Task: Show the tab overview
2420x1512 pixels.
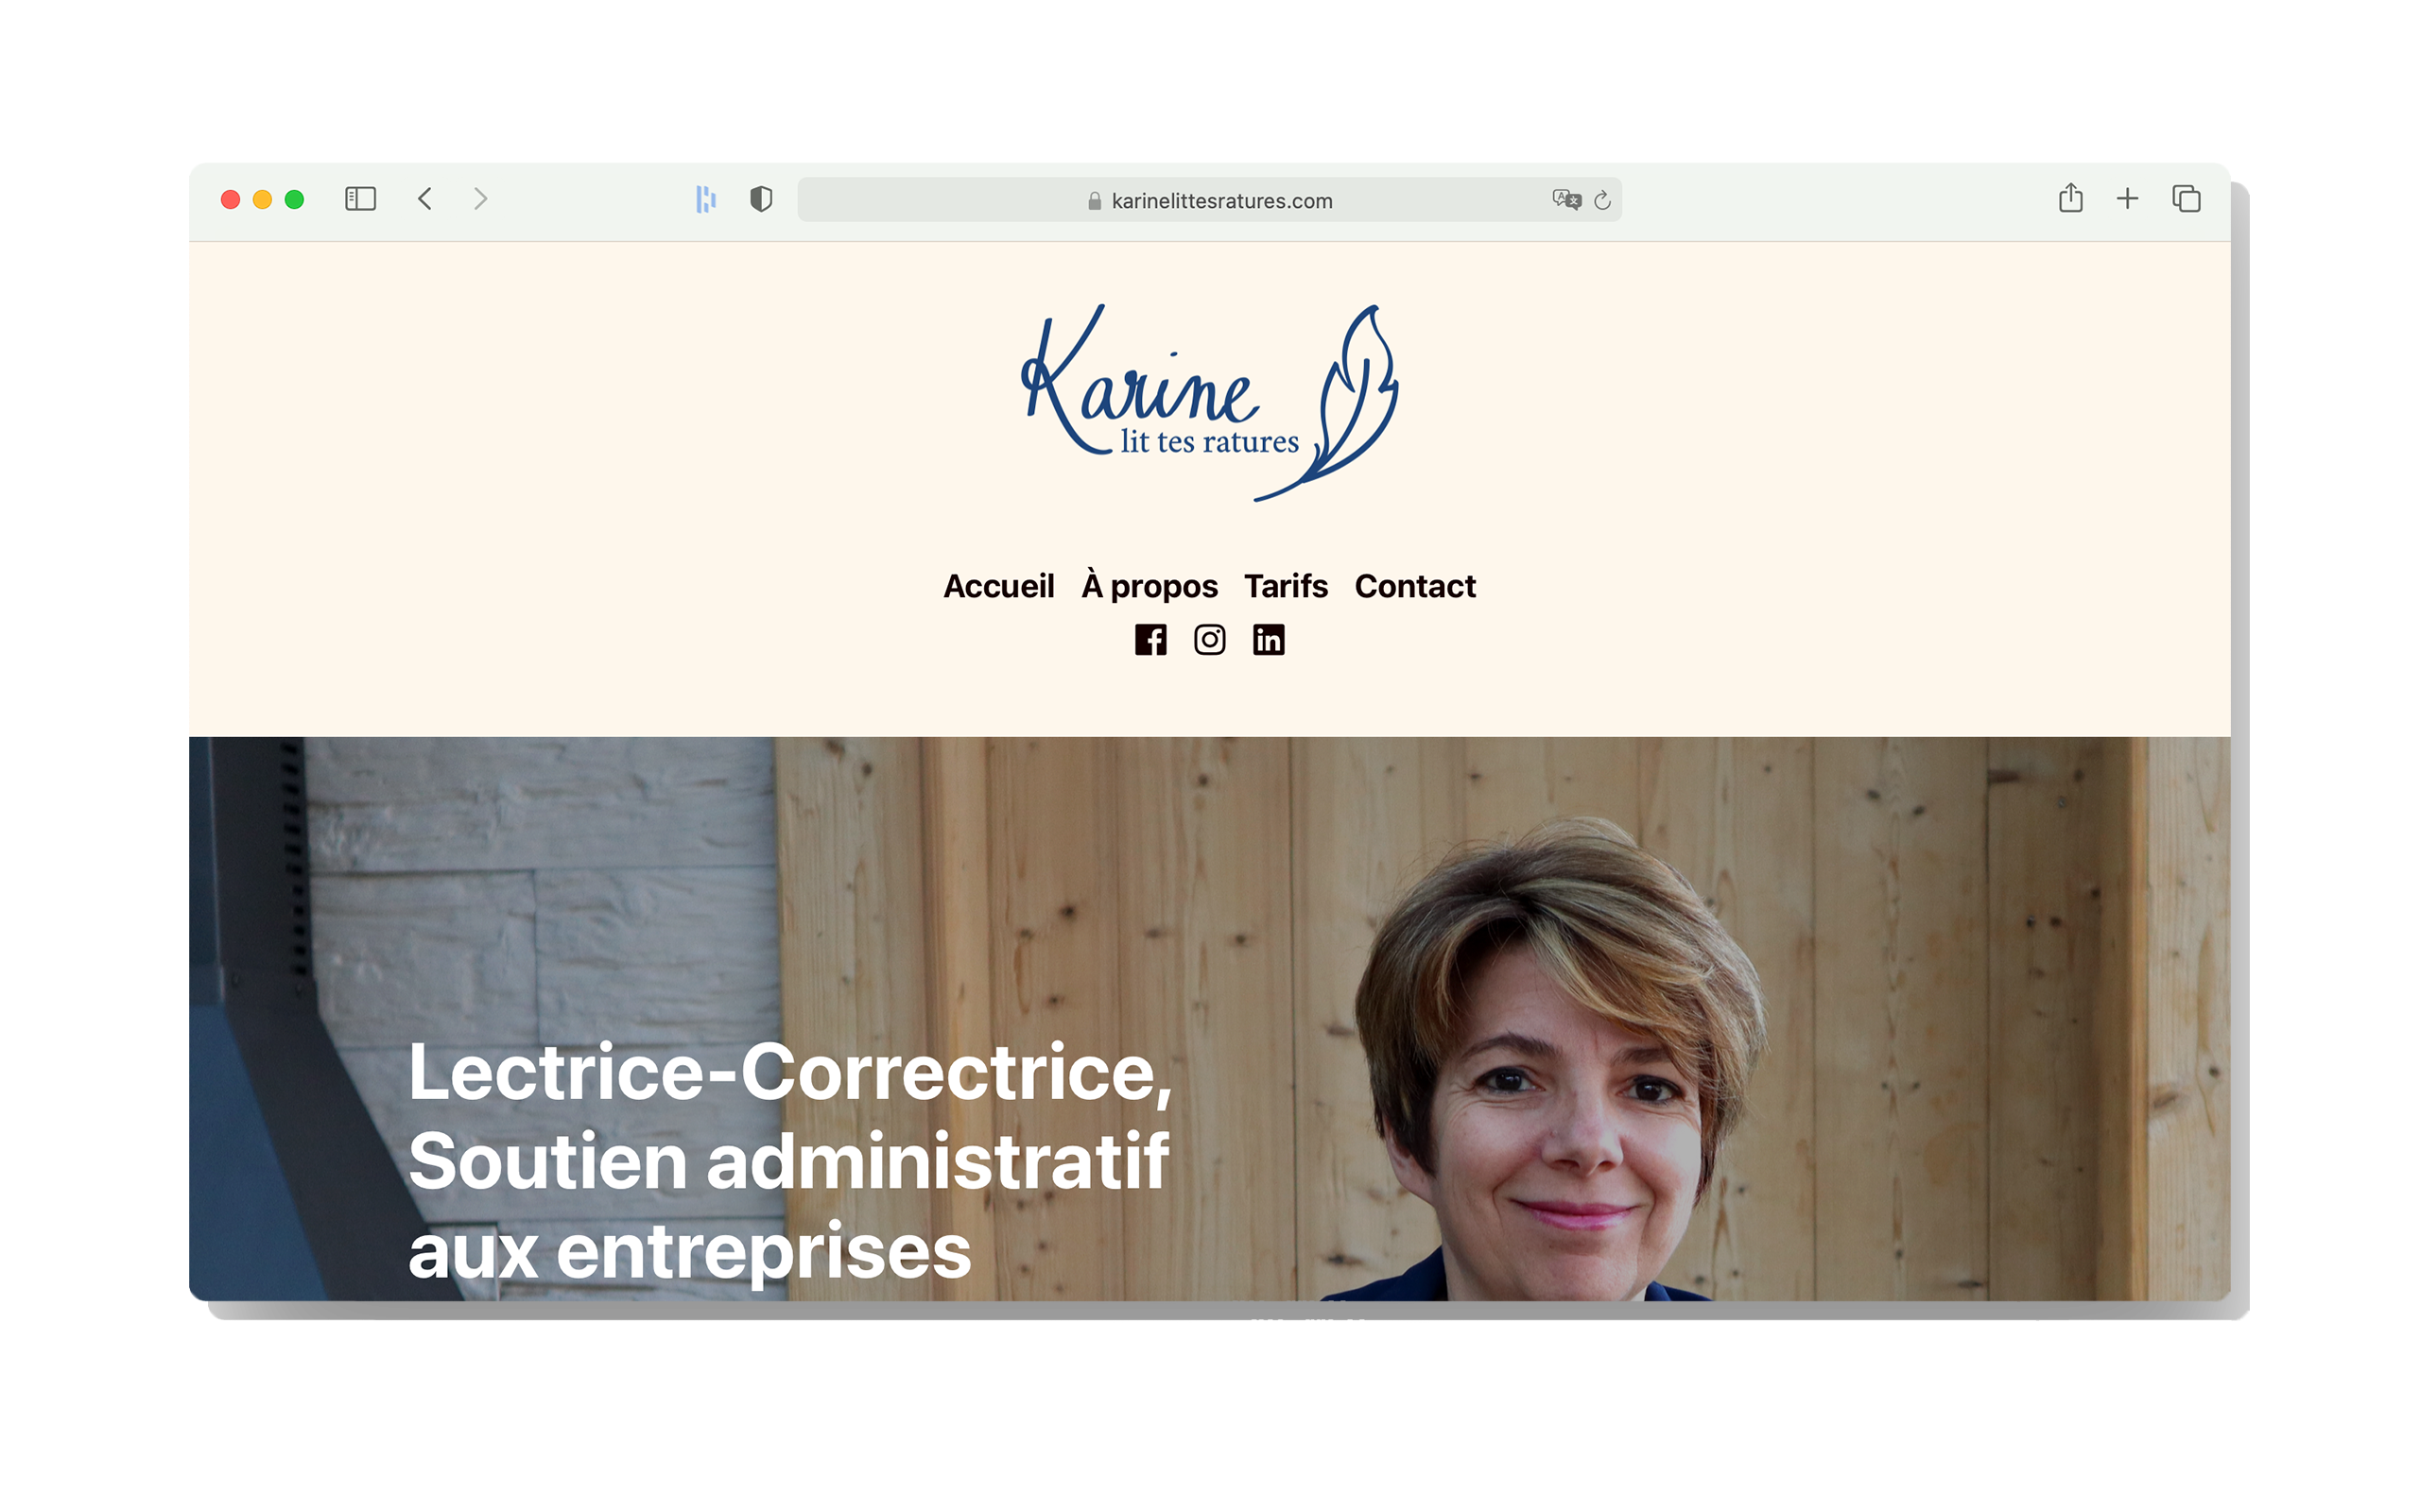Action: [x=2186, y=199]
